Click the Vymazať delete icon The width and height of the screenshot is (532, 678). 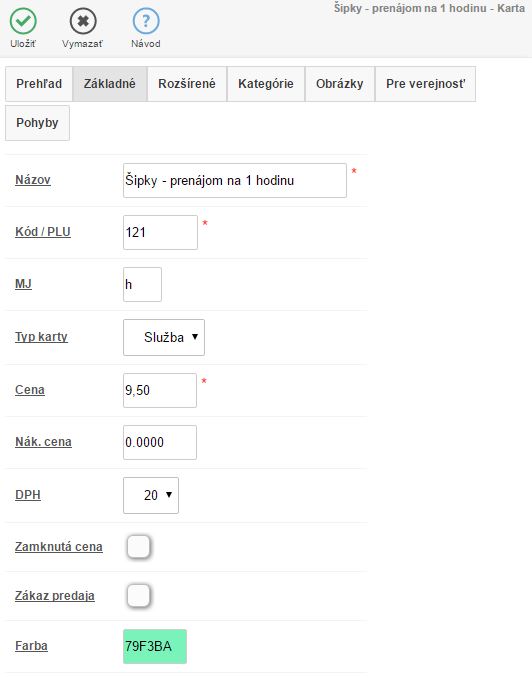pyautogui.click(x=83, y=21)
